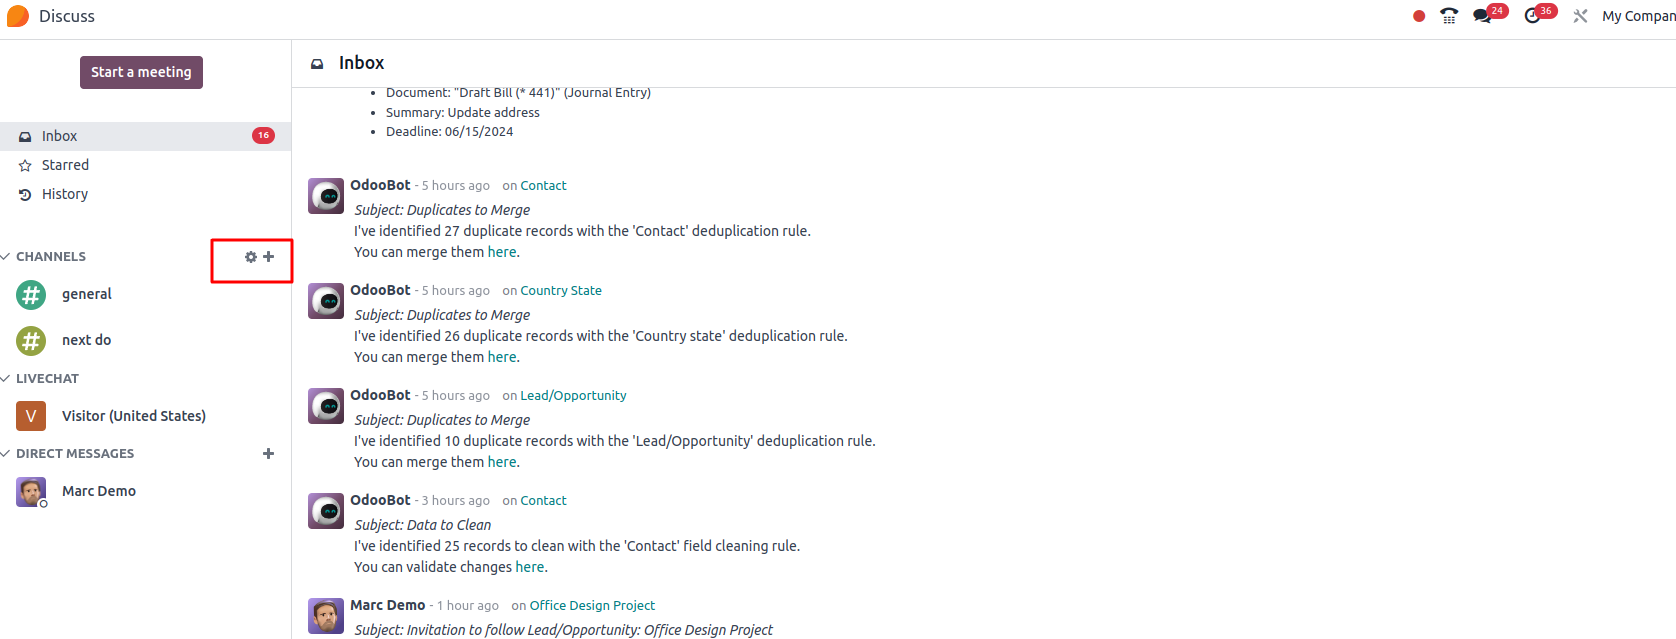
Task: Open activities clock icon with 36 badge
Action: (x=1532, y=16)
